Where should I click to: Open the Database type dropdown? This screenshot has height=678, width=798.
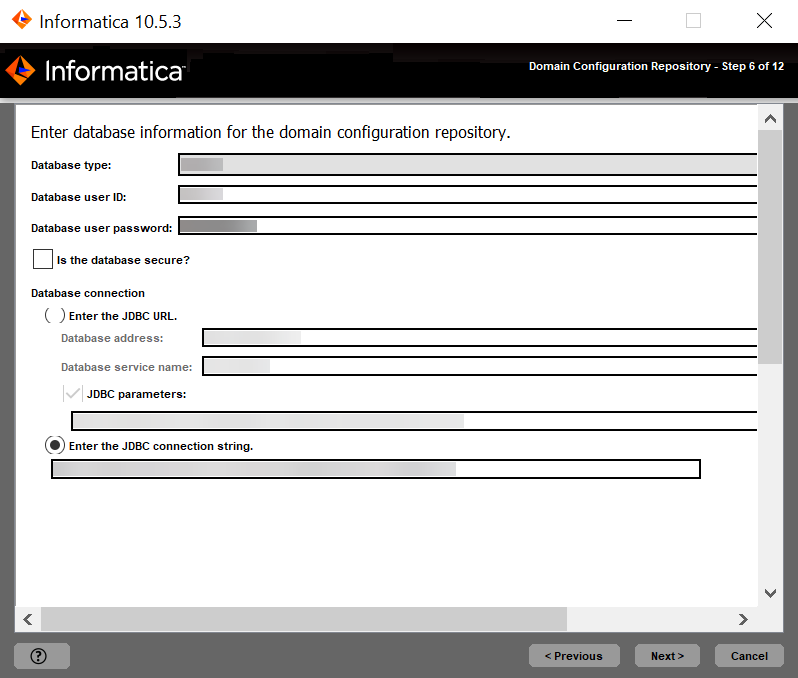point(467,165)
